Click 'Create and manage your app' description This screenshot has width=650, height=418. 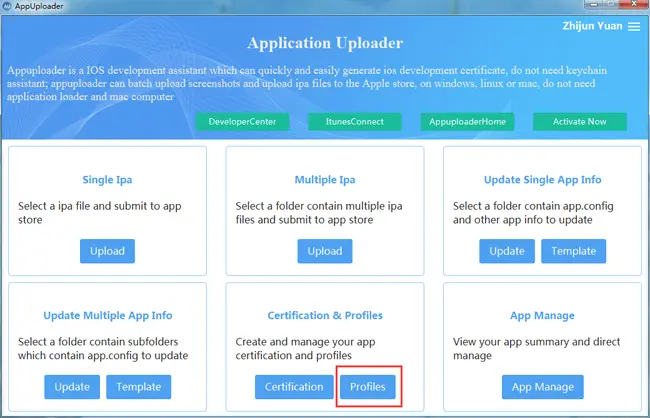click(306, 348)
